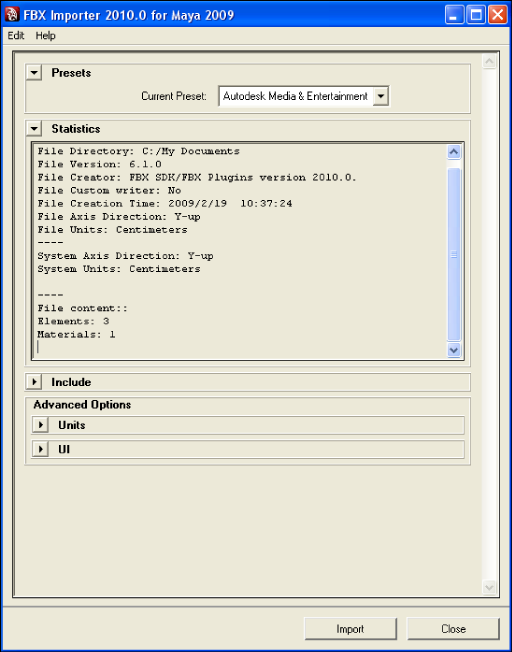Image resolution: width=512 pixels, height=652 pixels.
Task: Expand the Units advanced options
Action: pyautogui.click(x=41, y=425)
